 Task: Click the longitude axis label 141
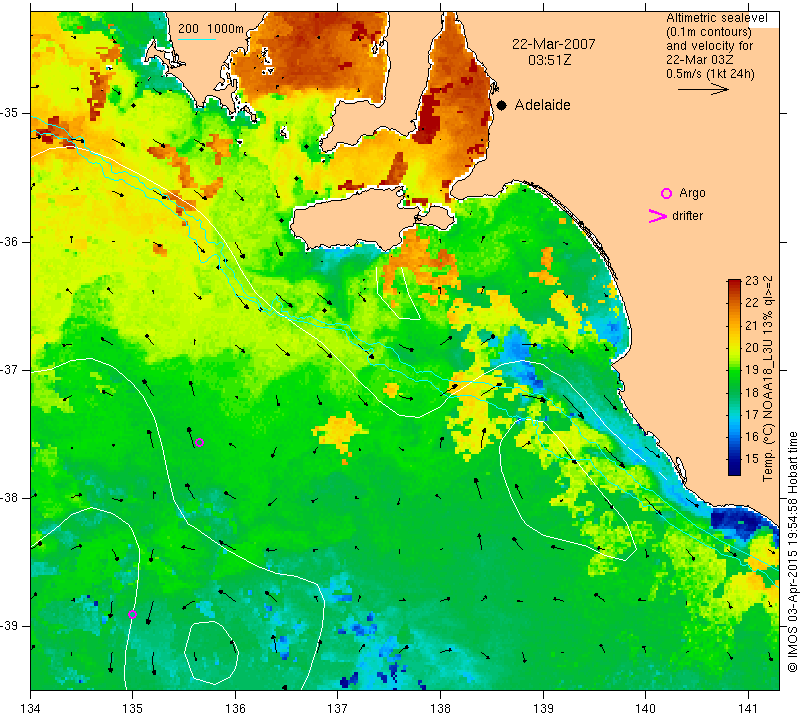click(x=748, y=709)
